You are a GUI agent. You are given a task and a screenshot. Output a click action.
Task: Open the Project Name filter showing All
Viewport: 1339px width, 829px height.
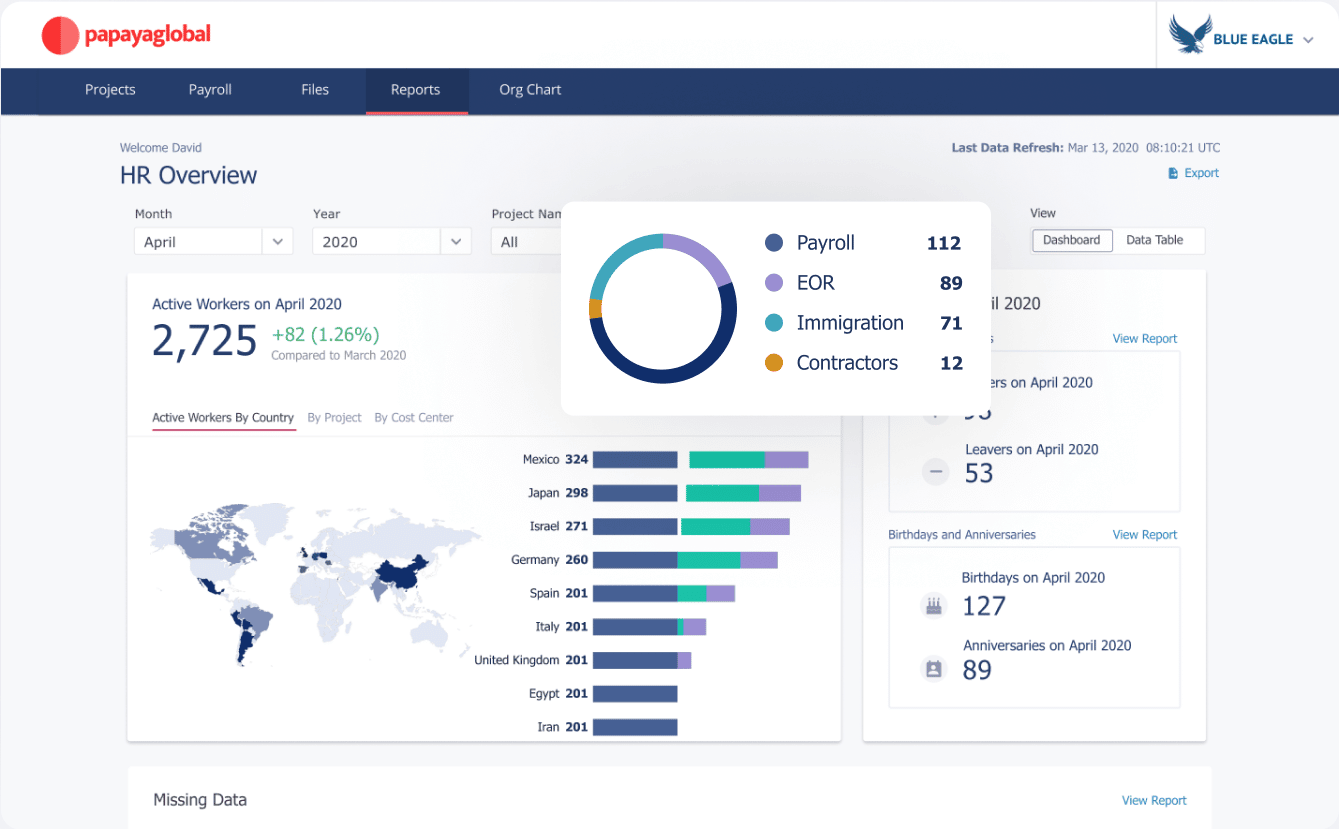point(527,241)
